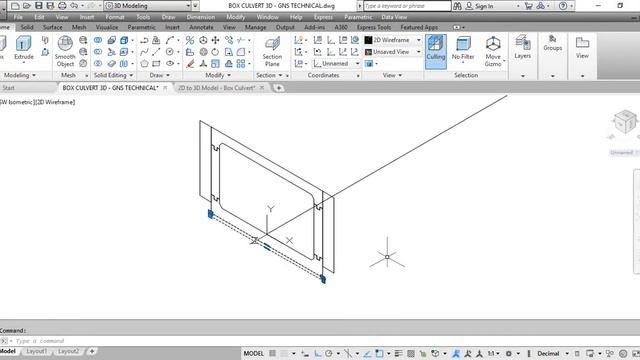Screen dimensions: 640x360
Task: Switch to Layout1 tab
Action: click(x=37, y=351)
